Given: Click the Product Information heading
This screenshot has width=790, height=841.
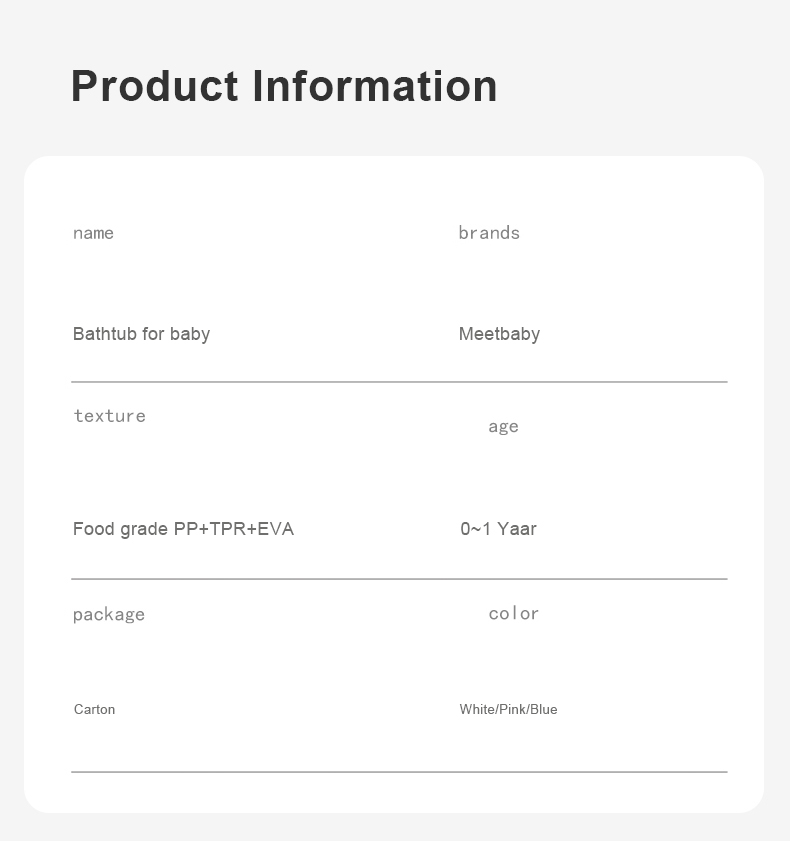Looking at the screenshot, I should point(284,86).
